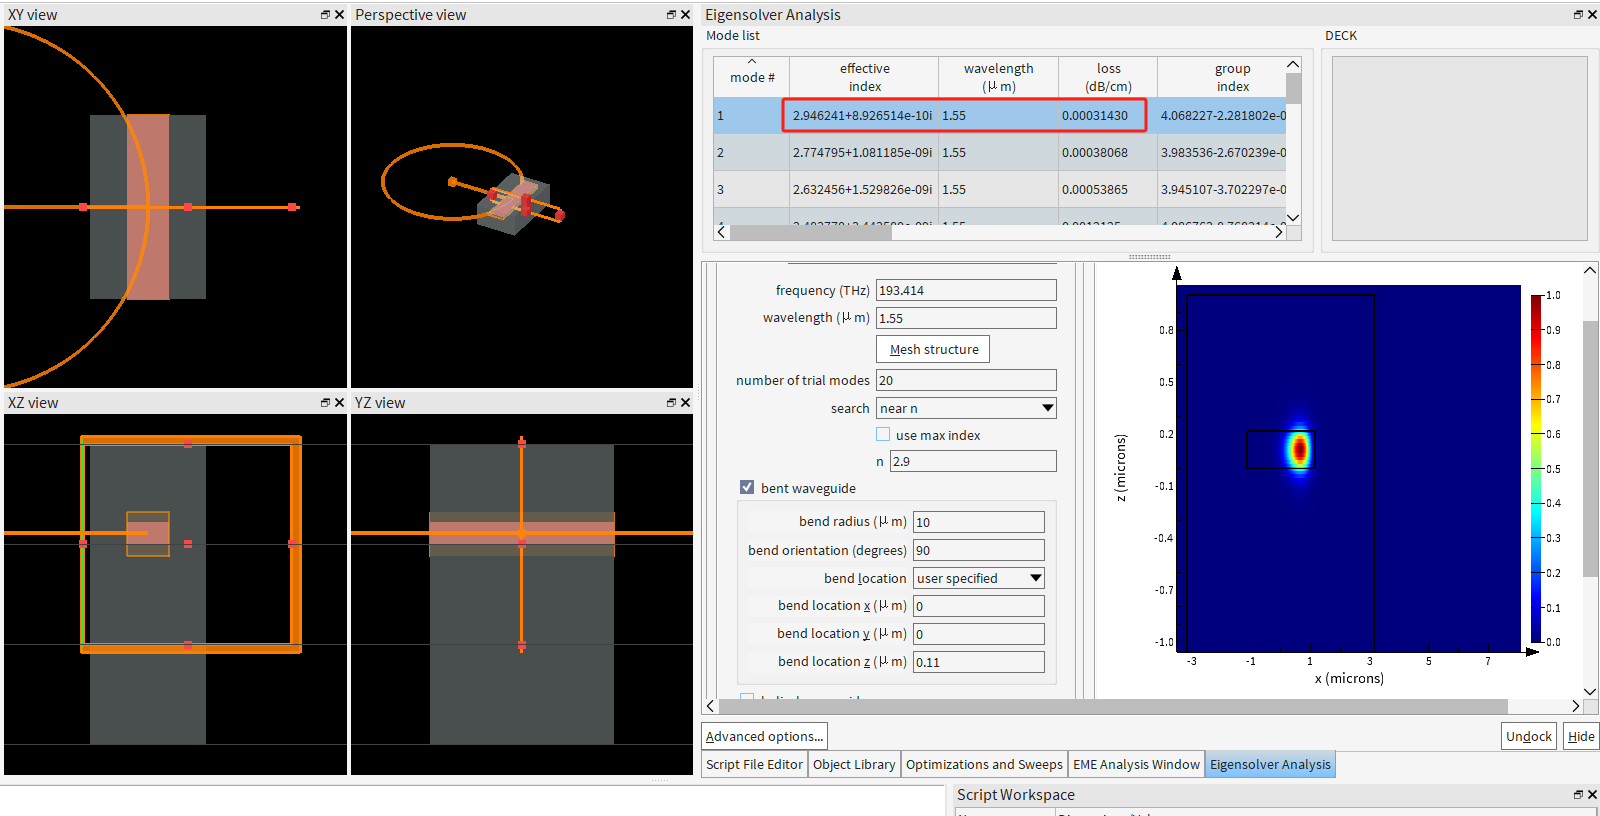Image resolution: width=1600 pixels, height=816 pixels.
Task: Undock the Script Workspace panel
Action: (1578, 795)
